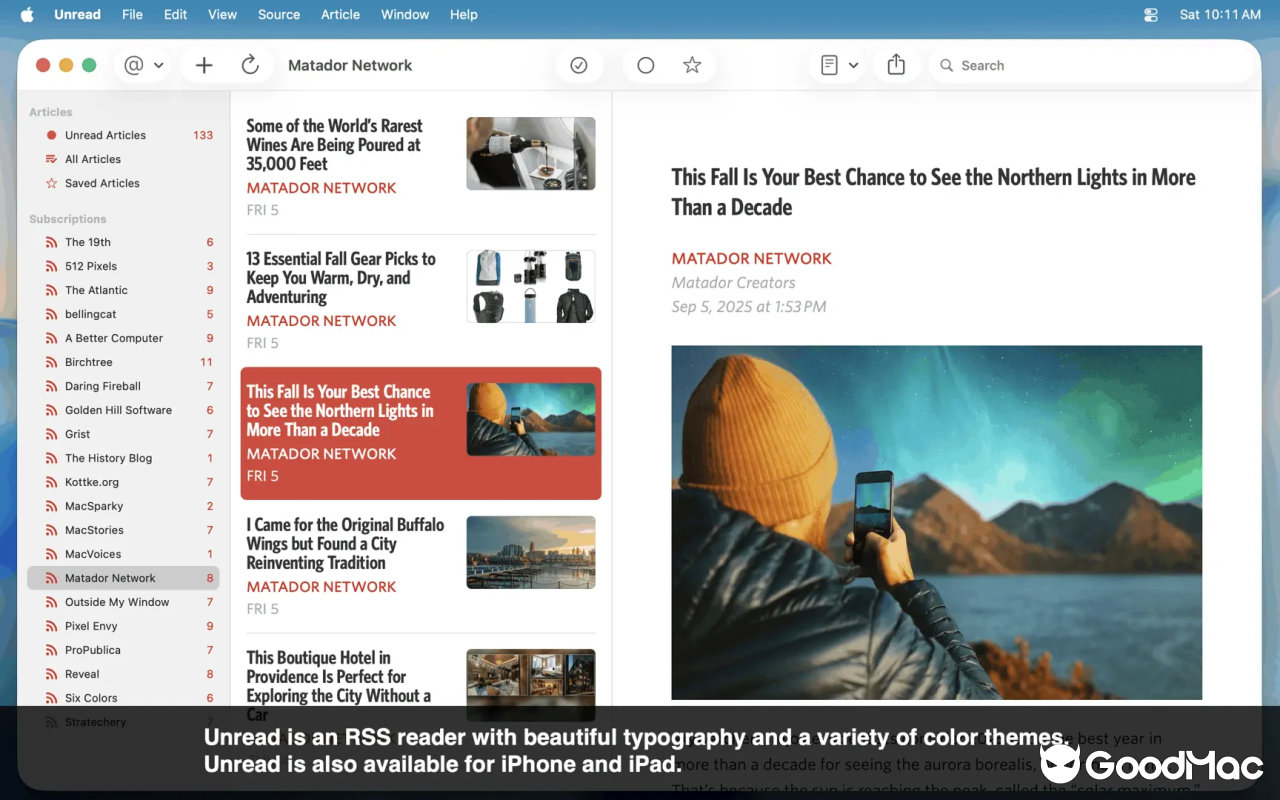Click The History Blog RSS icon
Image resolution: width=1280 pixels, height=800 pixels.
tap(51, 458)
